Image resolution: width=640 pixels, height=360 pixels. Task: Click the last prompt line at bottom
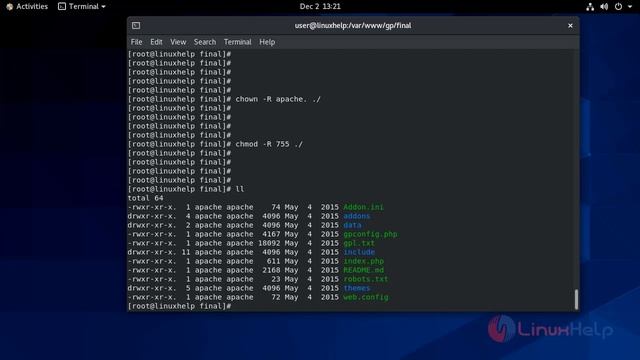click(x=180, y=306)
